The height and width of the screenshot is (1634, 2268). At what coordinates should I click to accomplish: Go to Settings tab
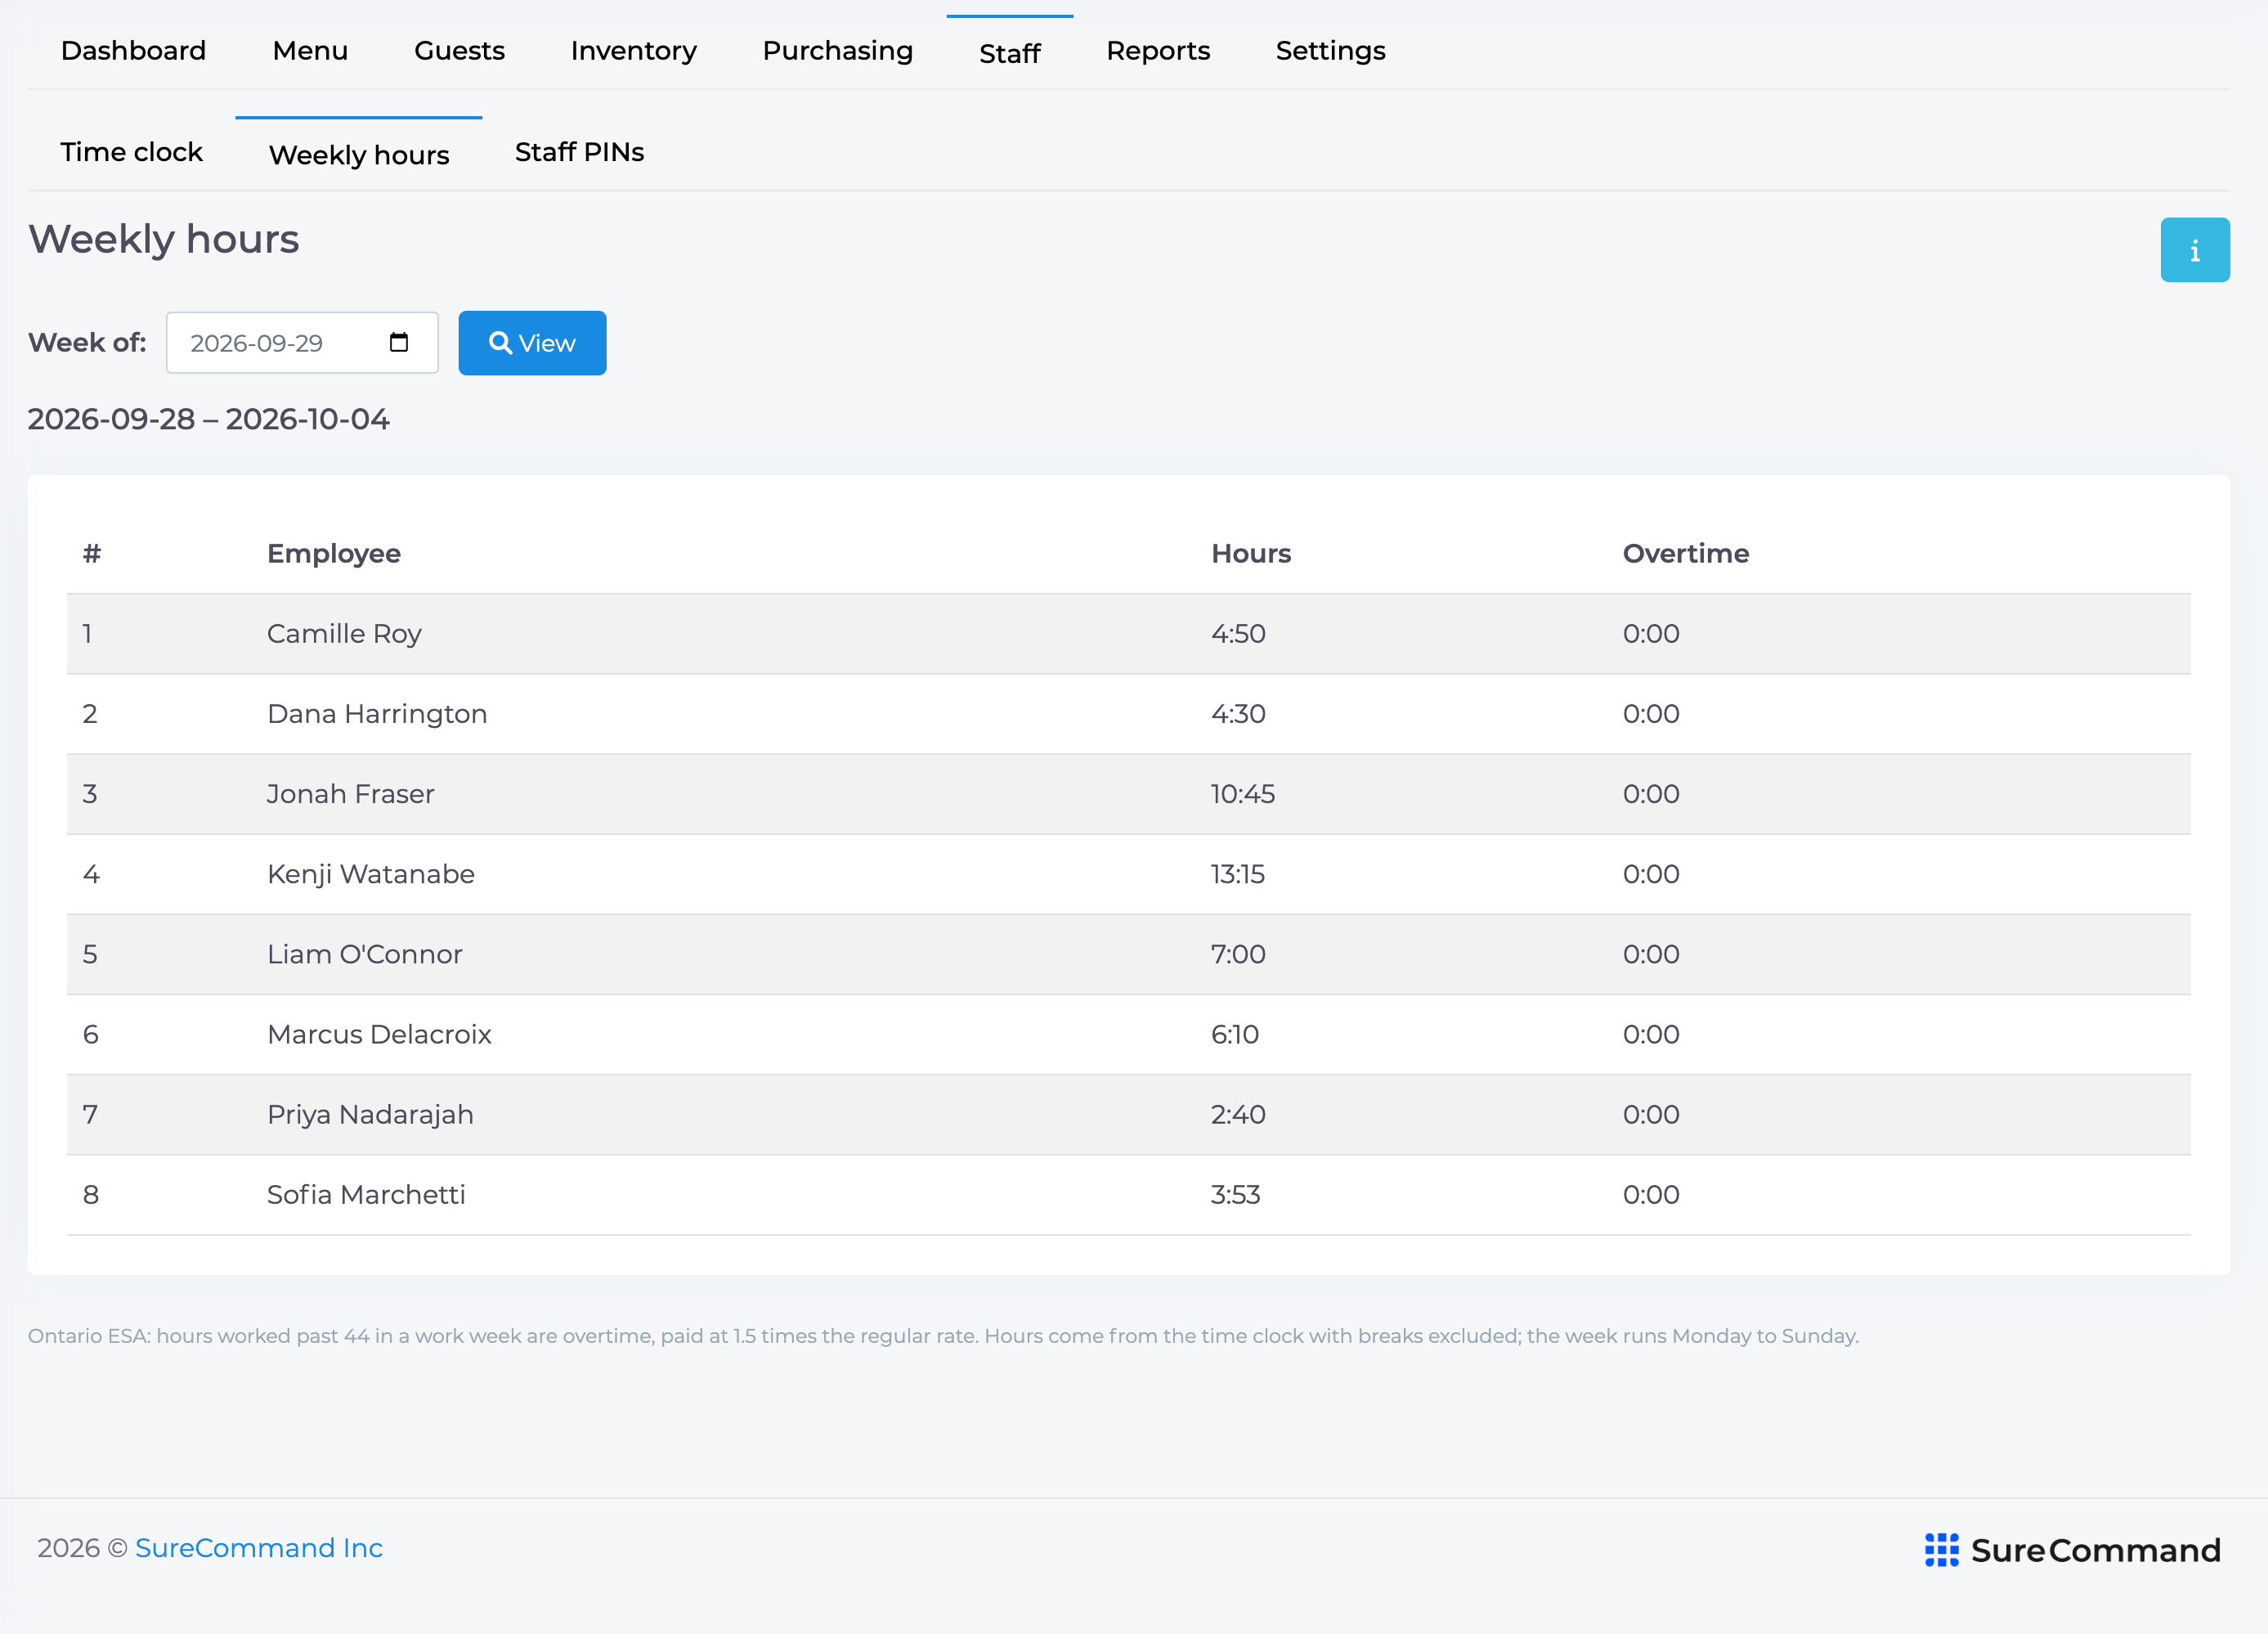click(1330, 51)
